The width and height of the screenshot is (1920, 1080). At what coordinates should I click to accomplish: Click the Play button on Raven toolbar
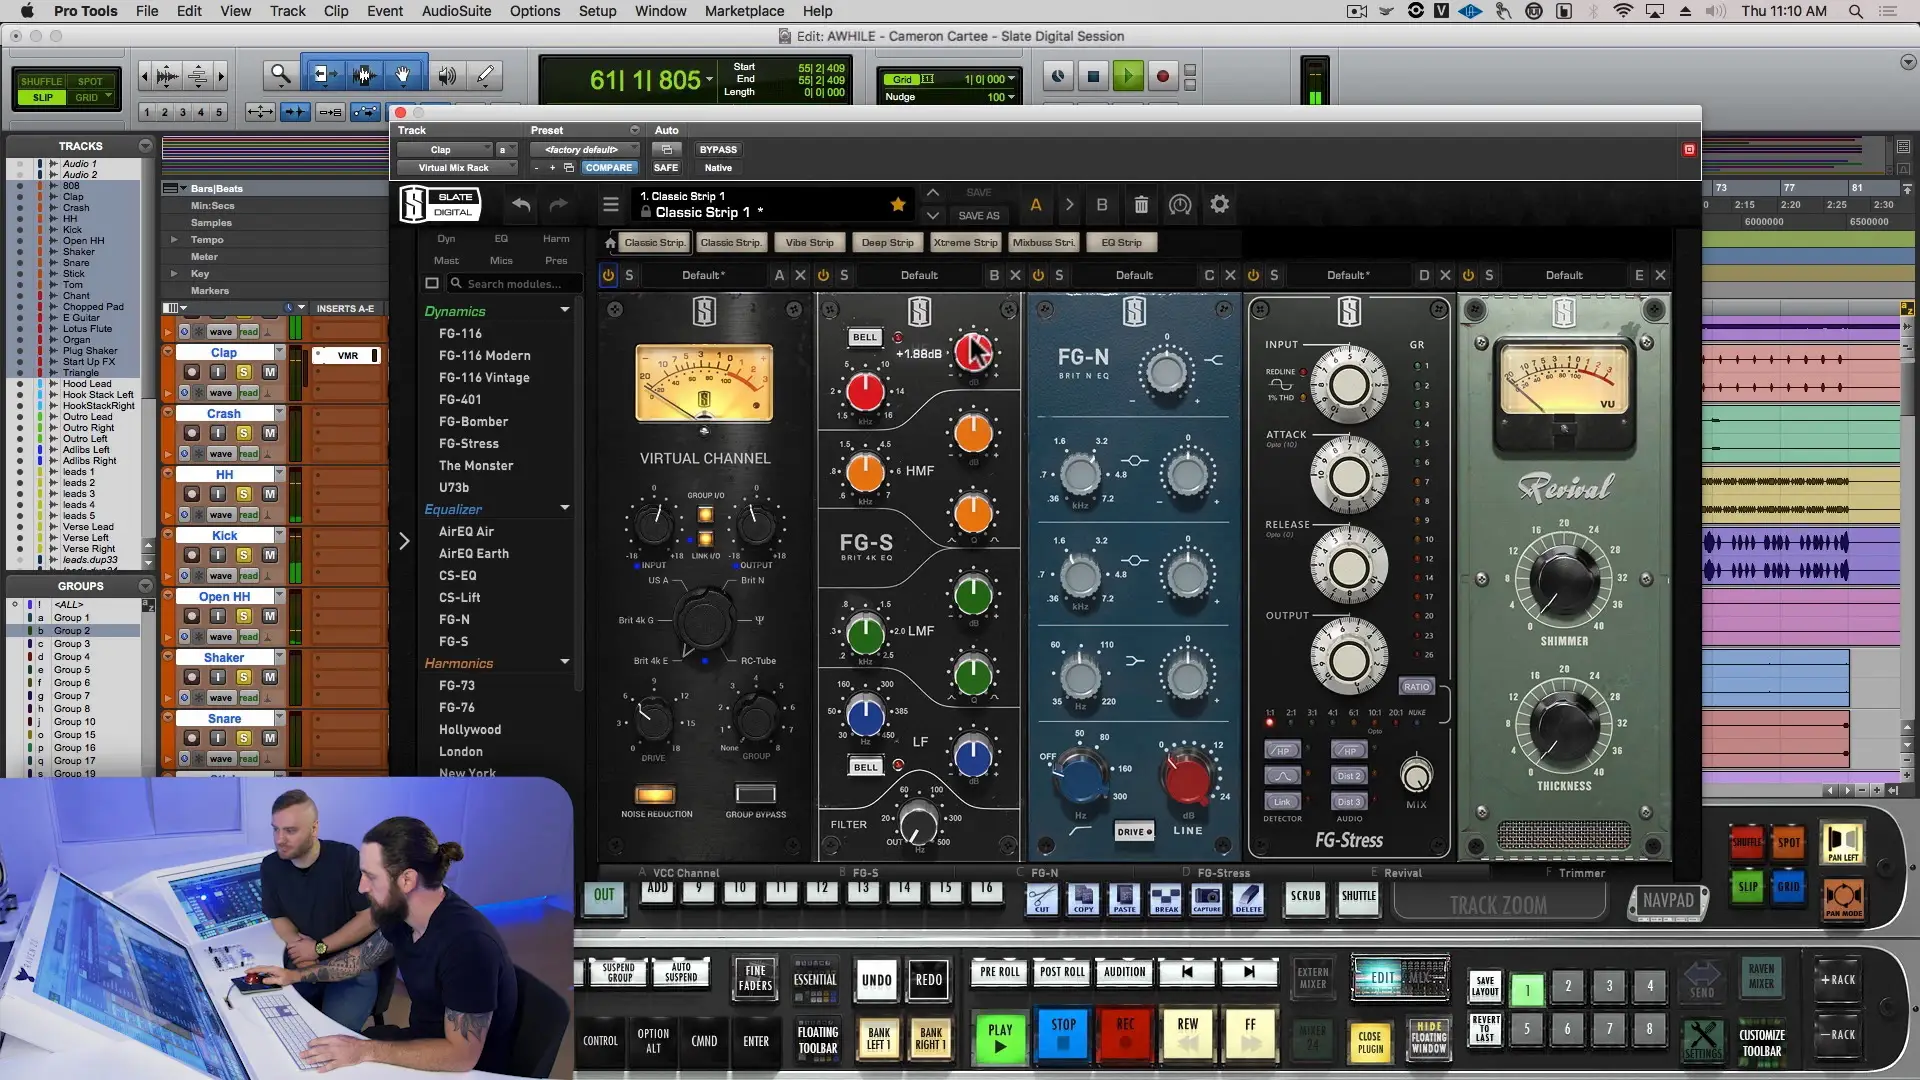coord(1000,1037)
